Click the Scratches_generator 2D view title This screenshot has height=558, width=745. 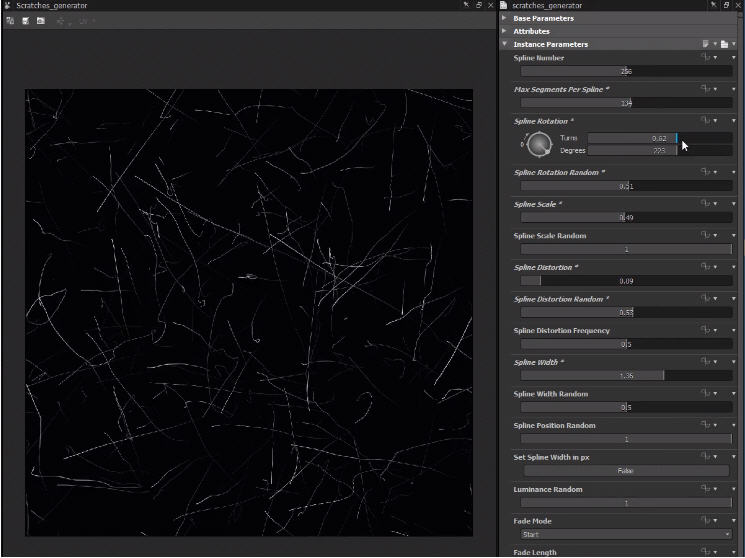click(51, 5)
